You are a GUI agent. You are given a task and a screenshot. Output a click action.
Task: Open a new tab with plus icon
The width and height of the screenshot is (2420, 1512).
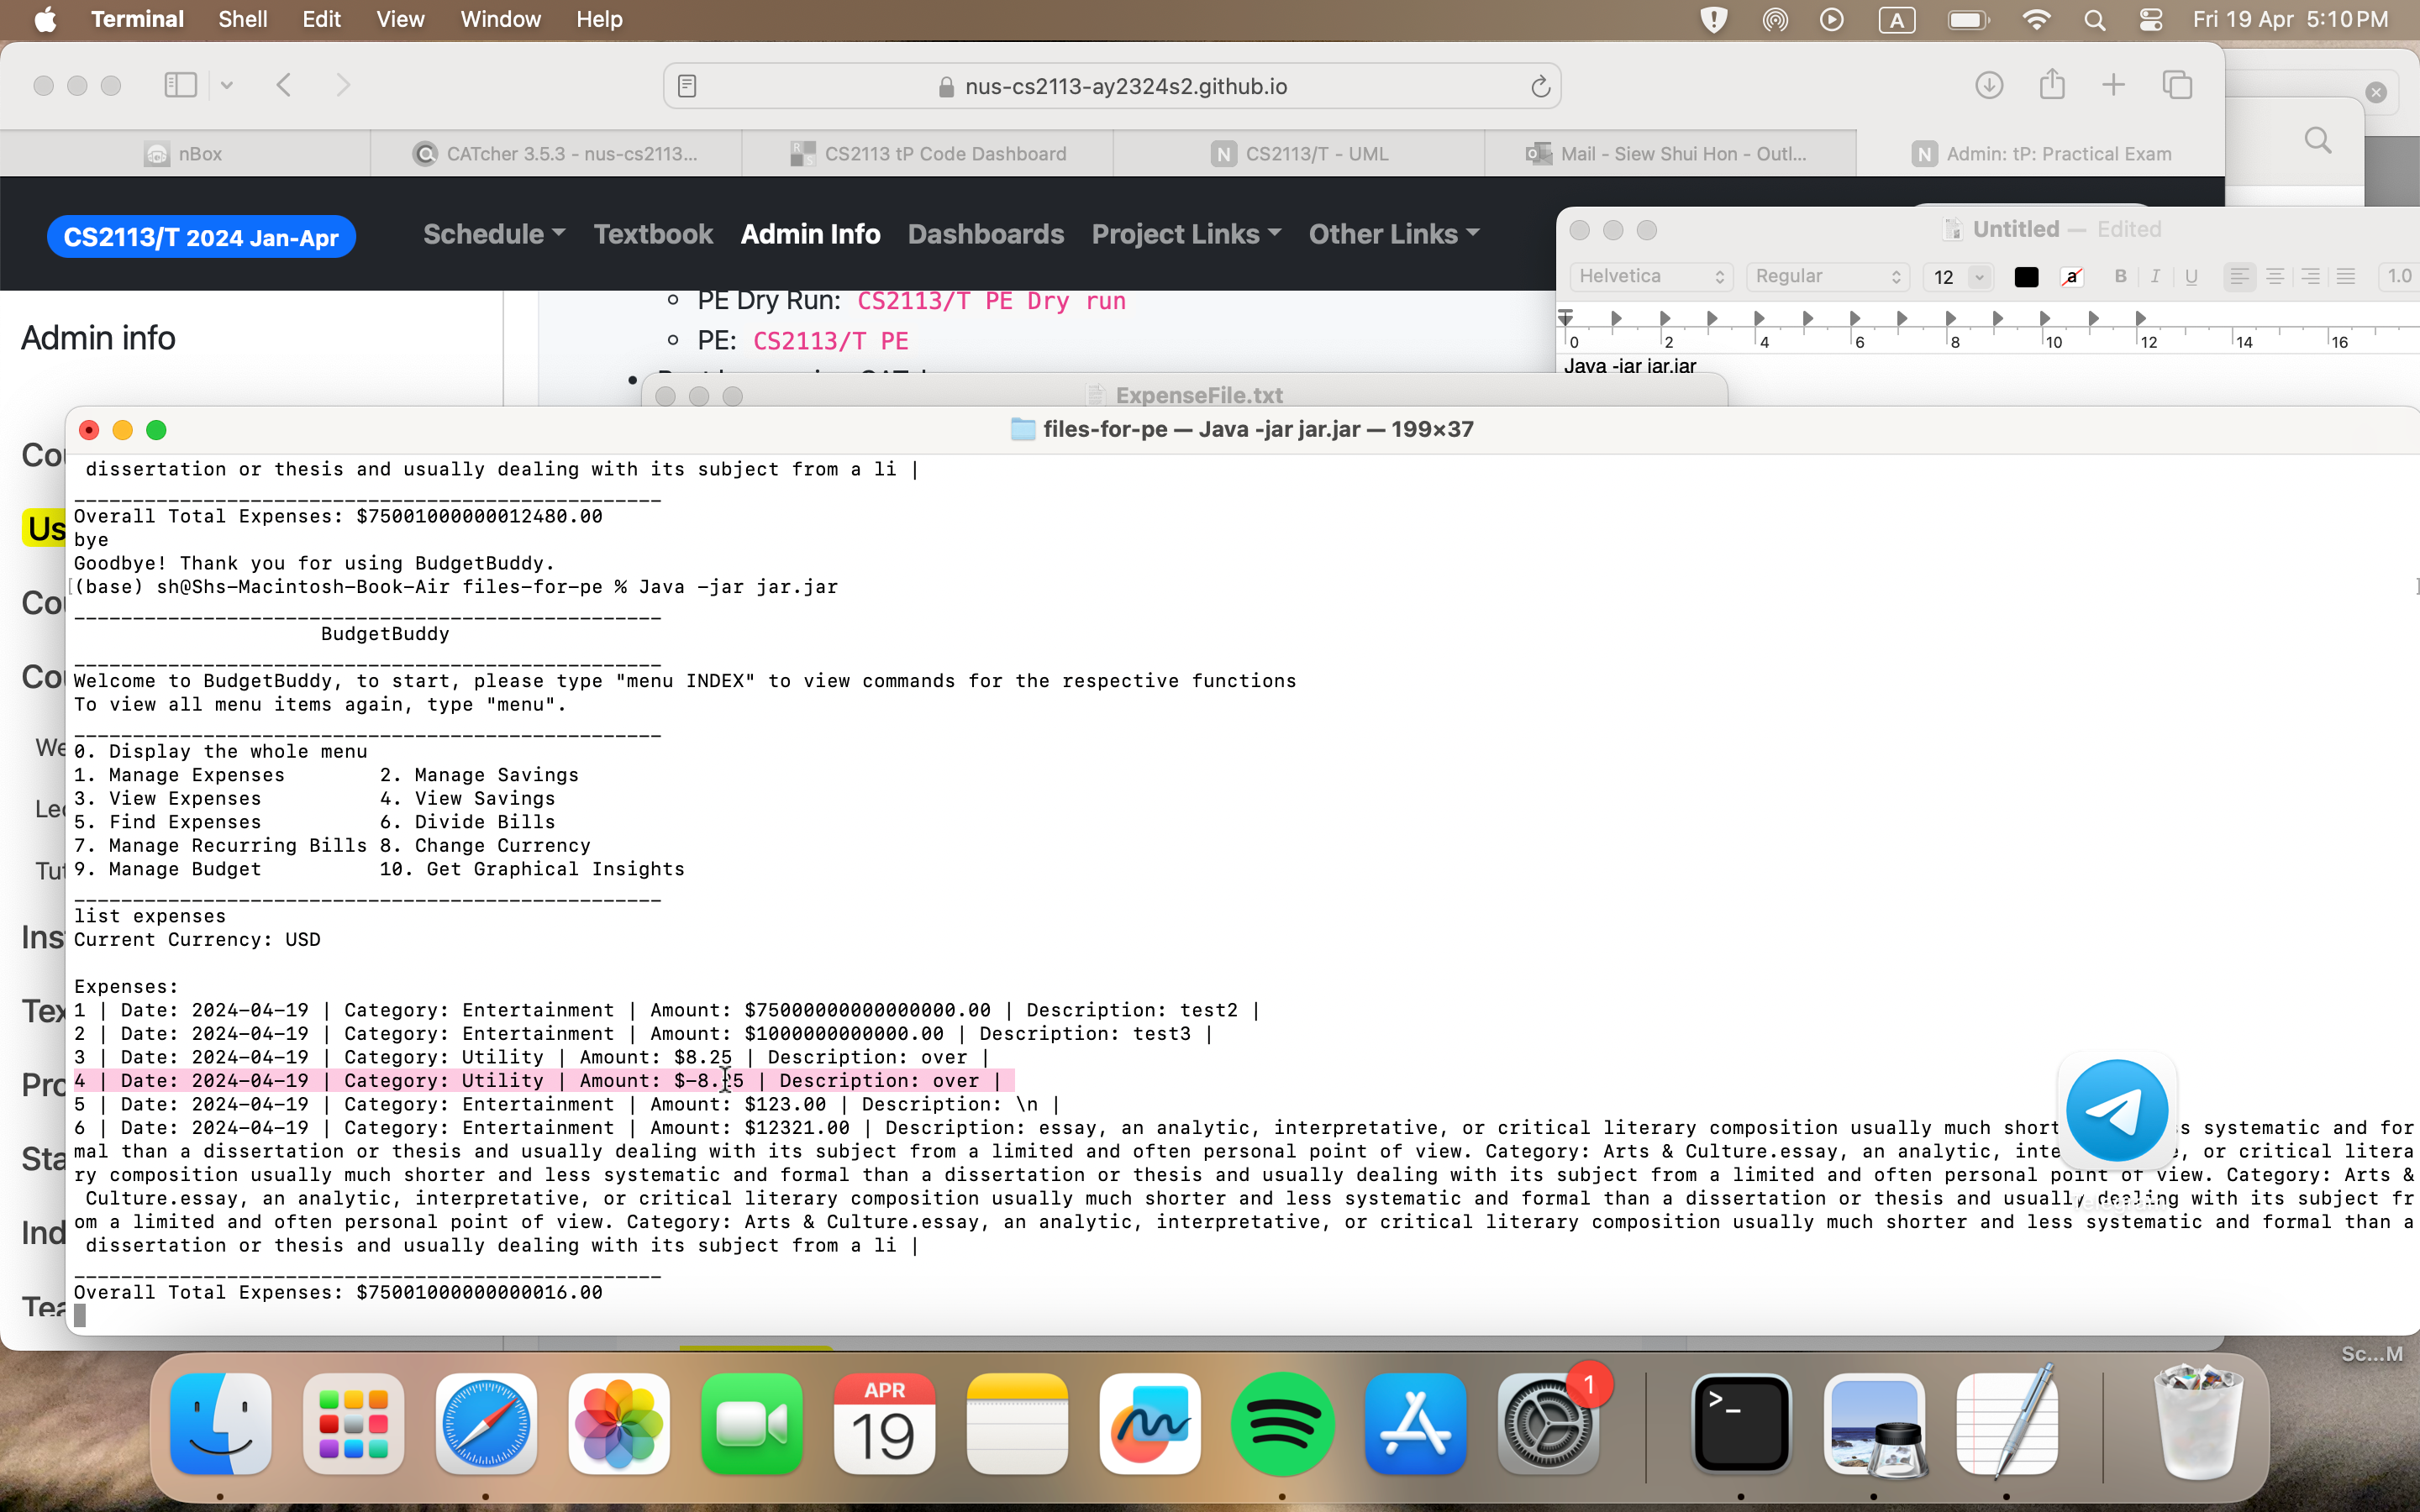click(x=2113, y=85)
